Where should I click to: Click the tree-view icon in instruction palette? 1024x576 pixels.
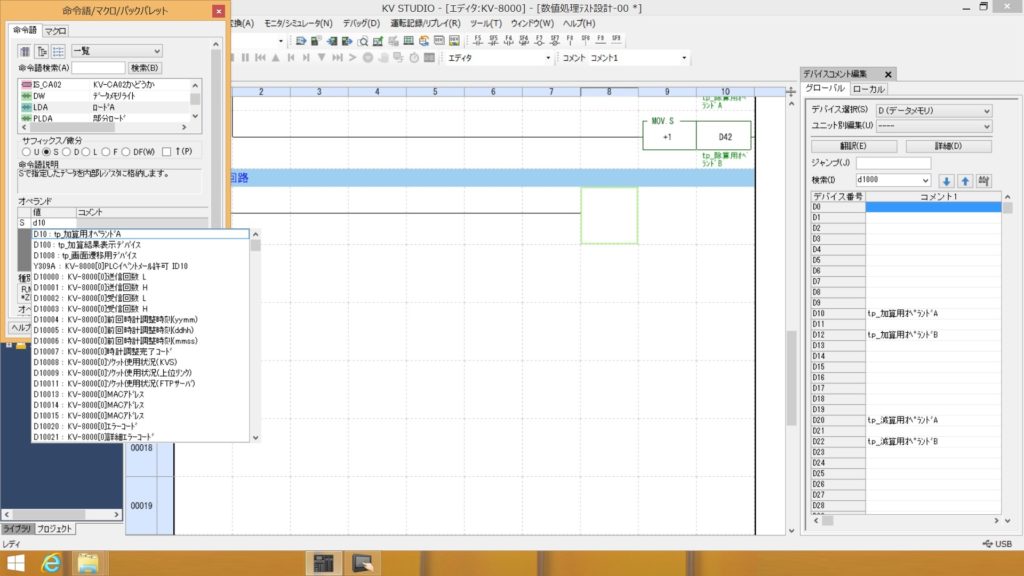click(42, 51)
